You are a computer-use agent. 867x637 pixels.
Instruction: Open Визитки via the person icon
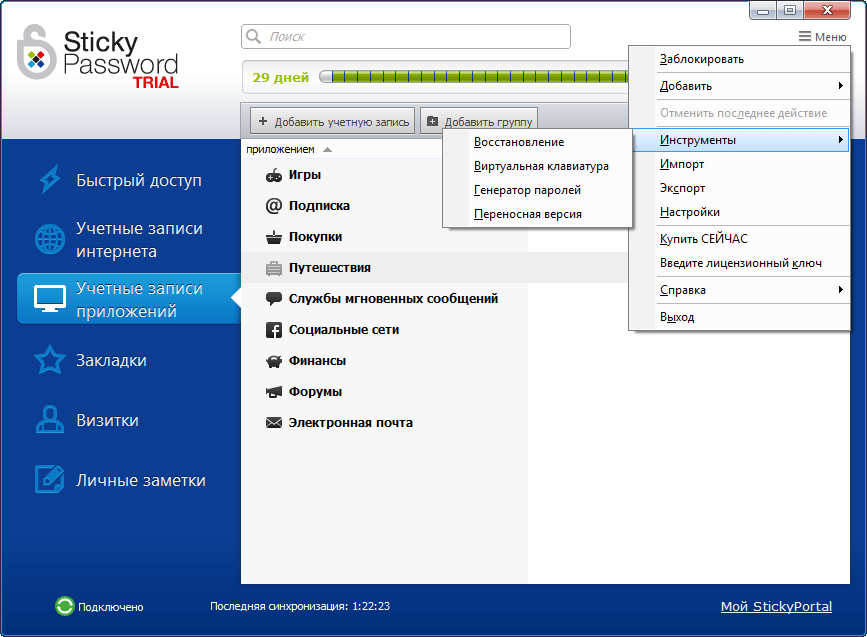pos(49,421)
